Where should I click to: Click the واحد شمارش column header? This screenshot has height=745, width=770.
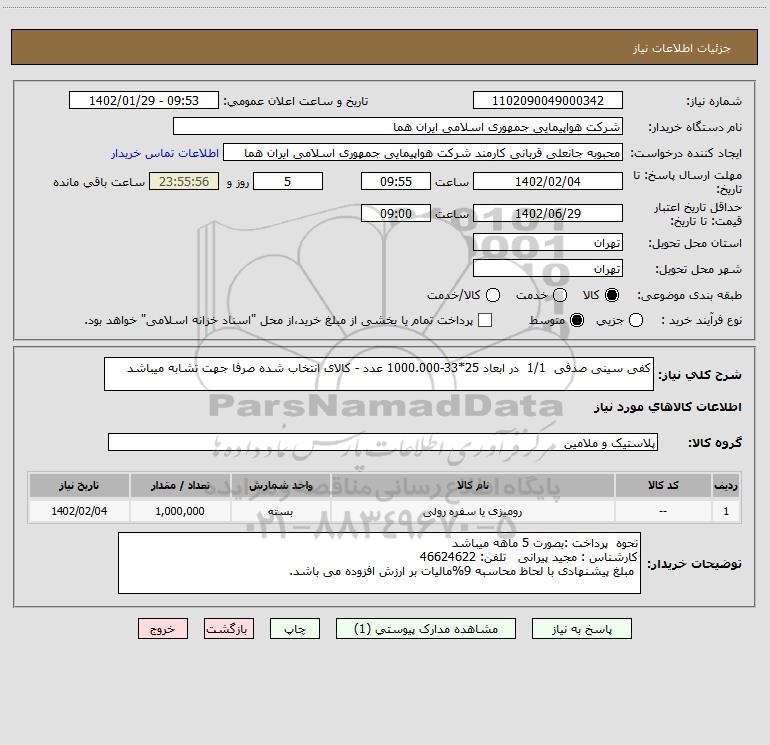tap(280, 485)
